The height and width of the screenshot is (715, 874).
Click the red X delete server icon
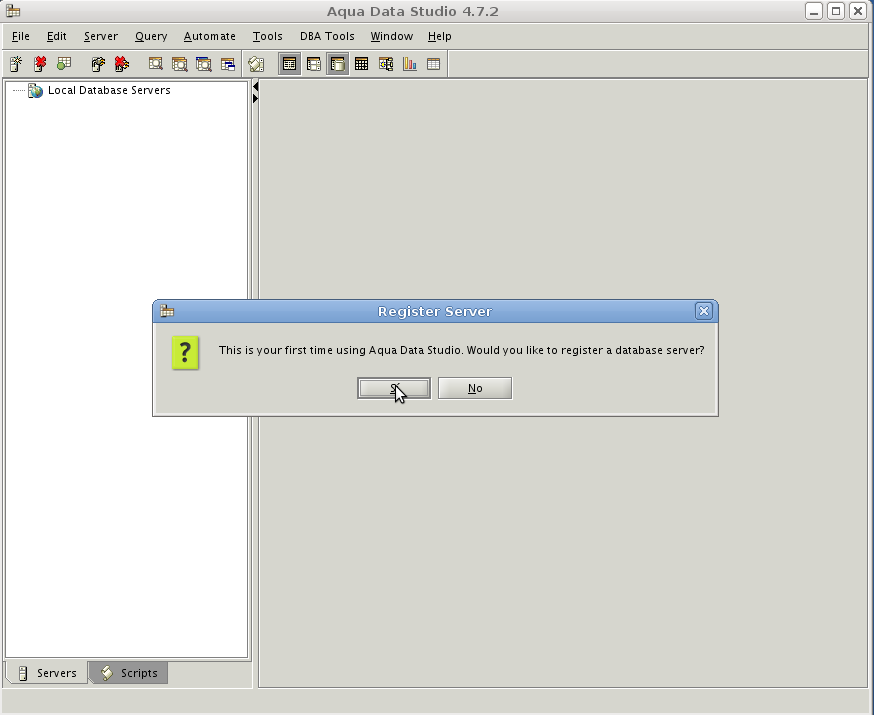pyautogui.click(x=40, y=64)
